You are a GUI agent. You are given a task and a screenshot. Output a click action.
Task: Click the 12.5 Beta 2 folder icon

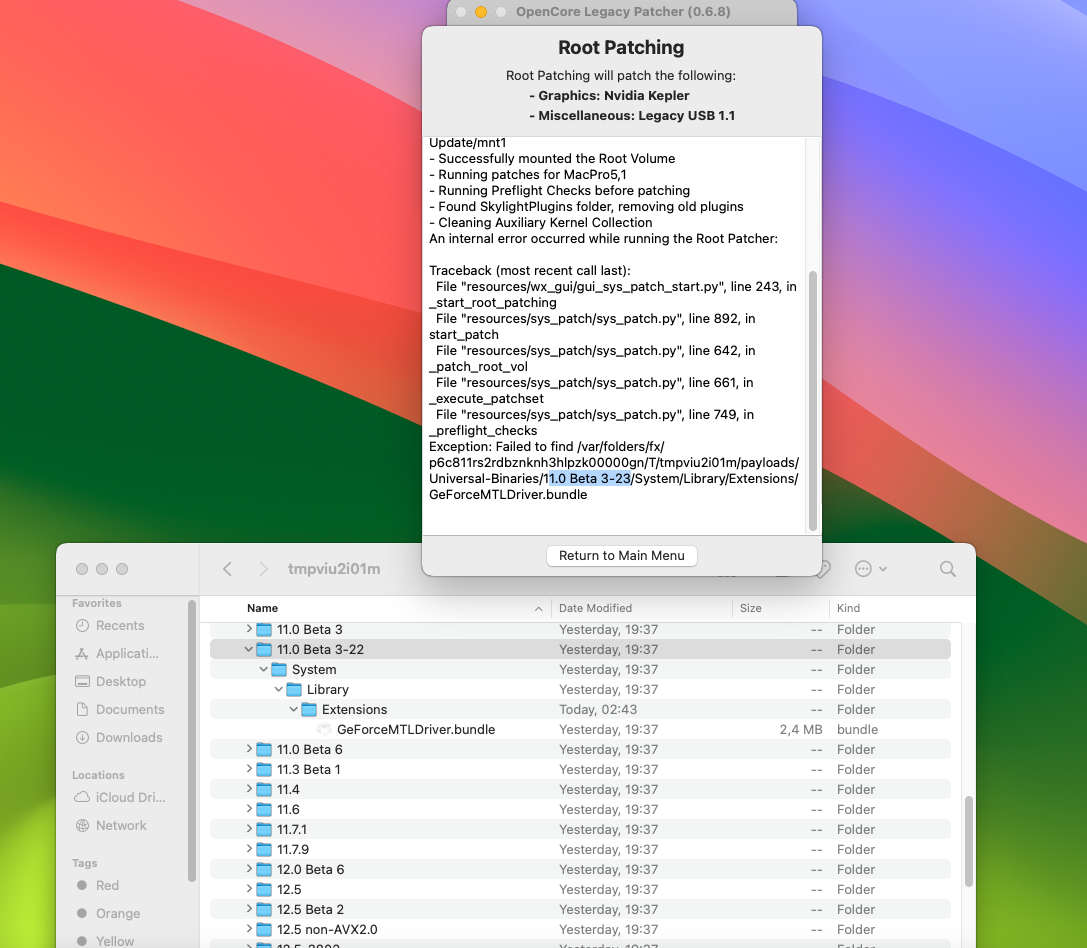[264, 910]
